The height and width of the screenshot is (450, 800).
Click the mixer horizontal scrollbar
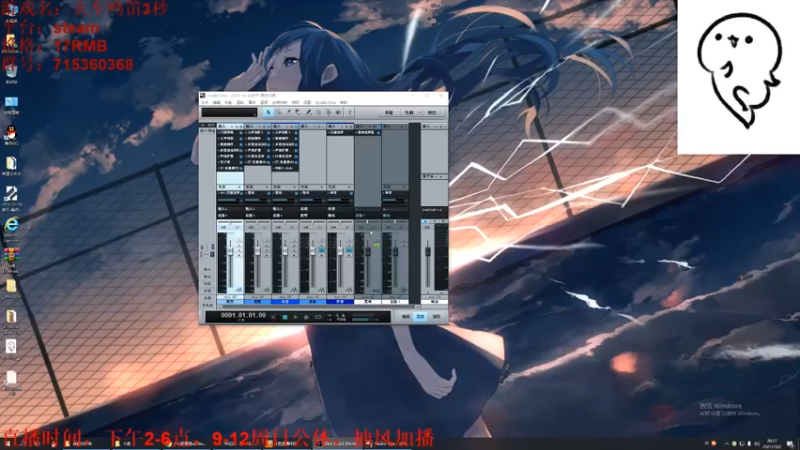click(x=317, y=307)
